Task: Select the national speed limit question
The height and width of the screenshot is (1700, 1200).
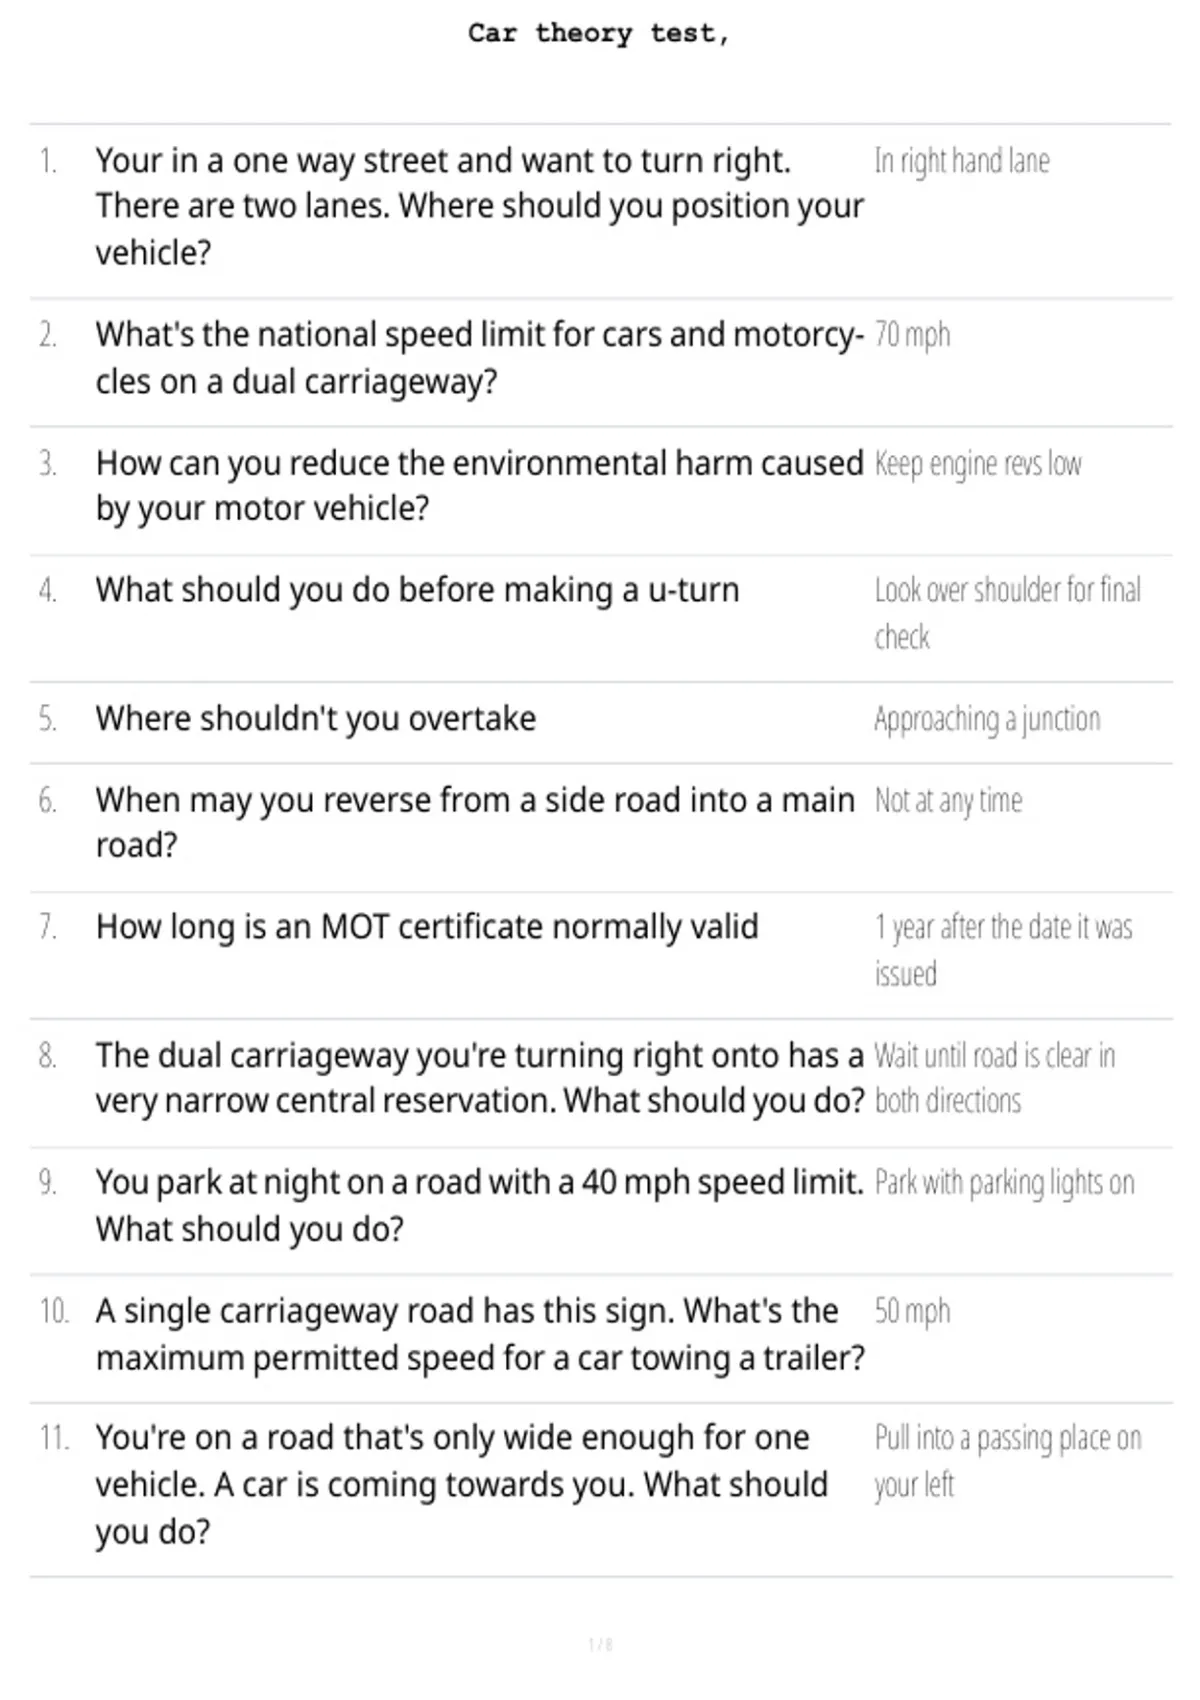Action: pos(479,358)
